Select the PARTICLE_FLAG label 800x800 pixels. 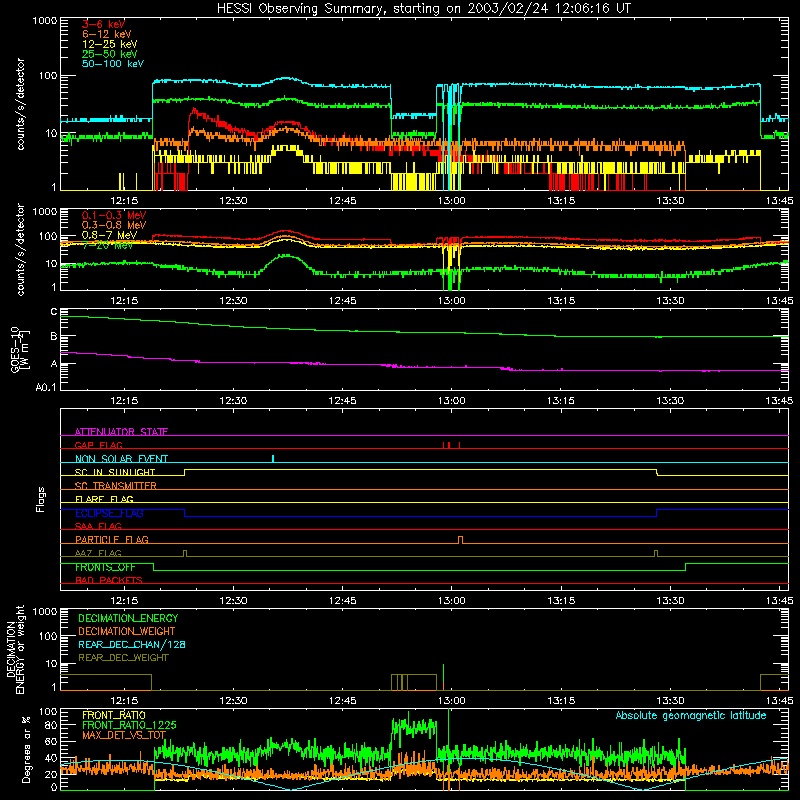click(x=112, y=539)
